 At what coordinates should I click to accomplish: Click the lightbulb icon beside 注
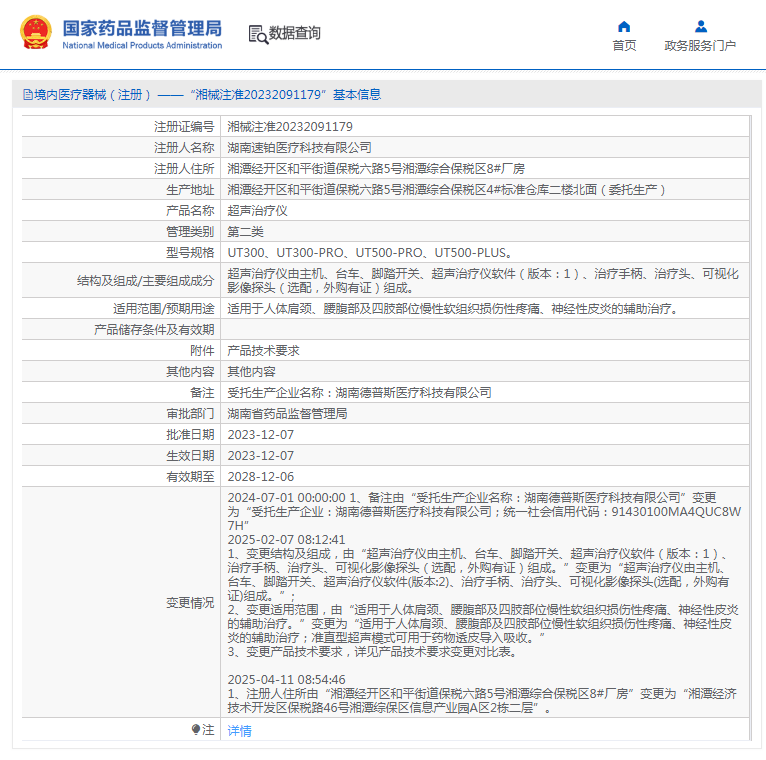coord(196,729)
